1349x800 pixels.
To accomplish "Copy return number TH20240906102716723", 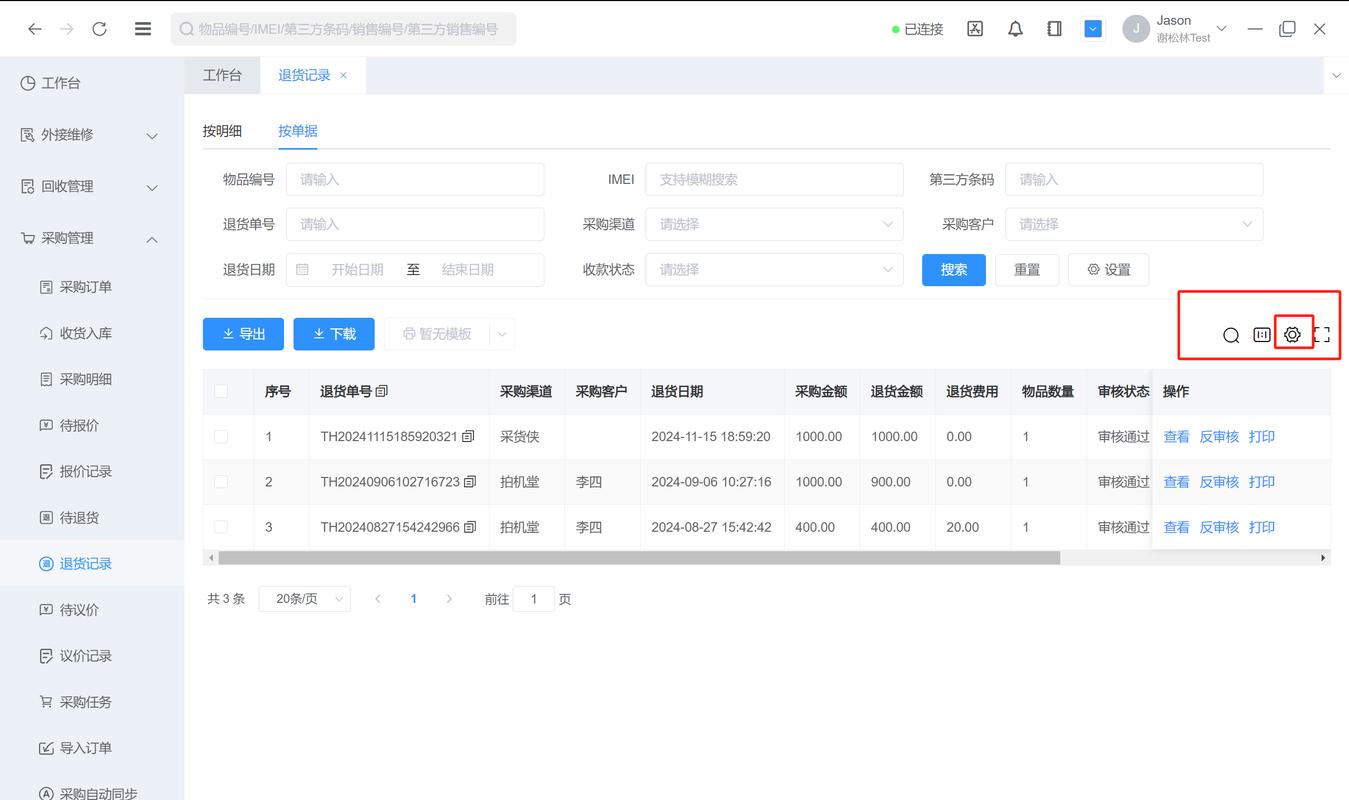I will tap(470, 482).
